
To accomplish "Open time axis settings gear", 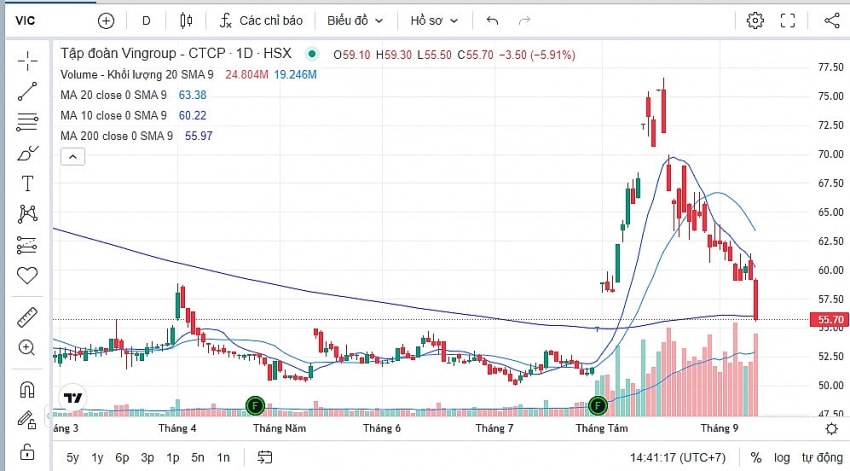I will [x=831, y=429].
